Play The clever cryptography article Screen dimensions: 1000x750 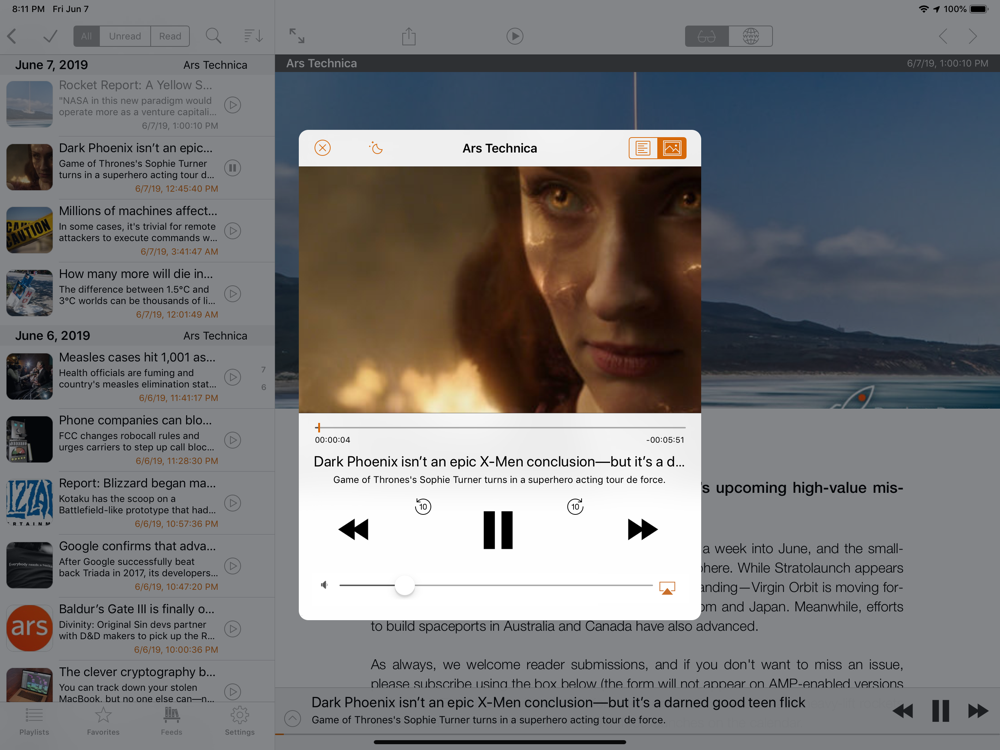[233, 691]
